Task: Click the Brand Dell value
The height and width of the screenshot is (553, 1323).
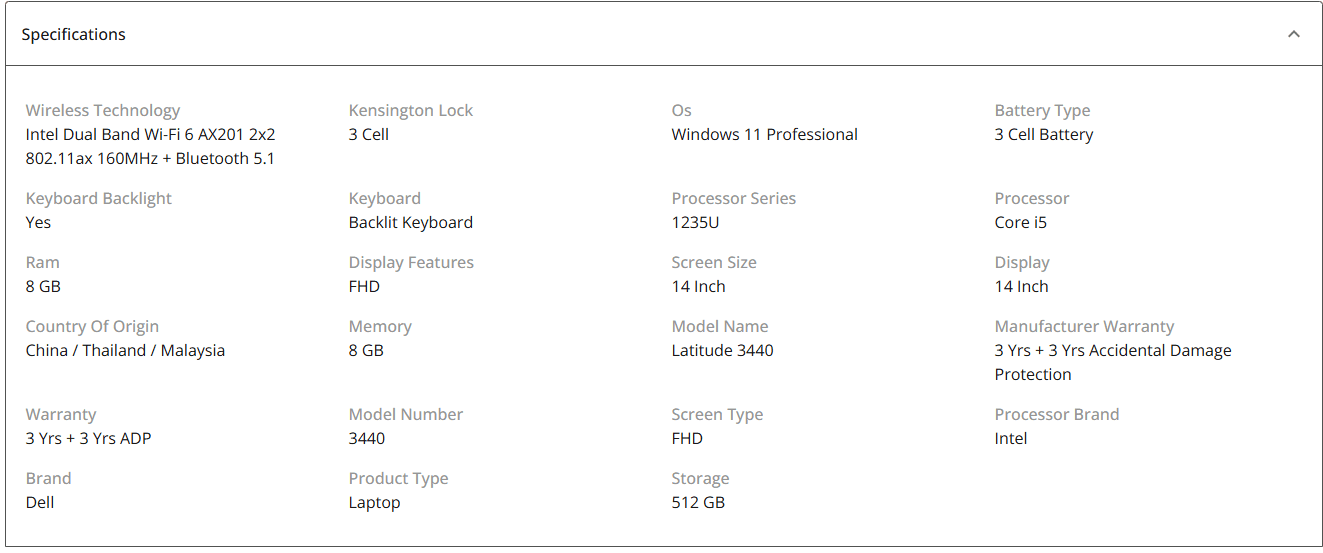Action: [x=40, y=502]
